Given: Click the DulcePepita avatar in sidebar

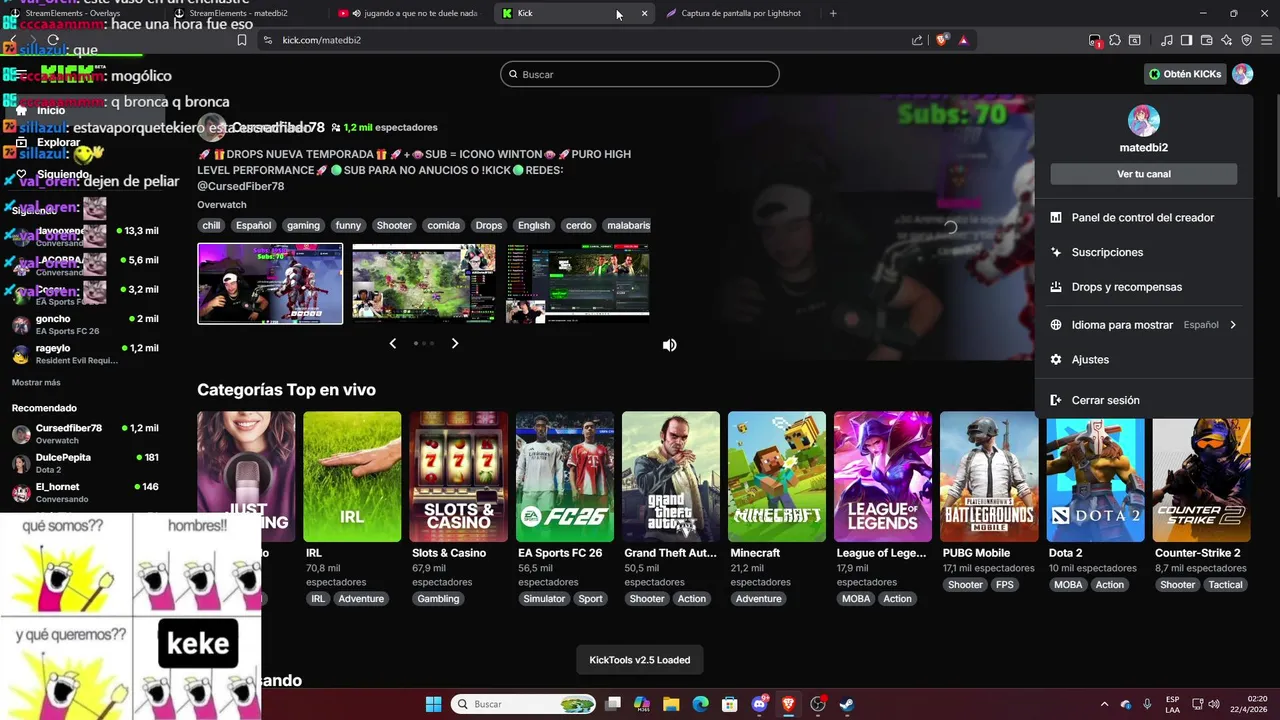Looking at the screenshot, I should (x=21, y=463).
